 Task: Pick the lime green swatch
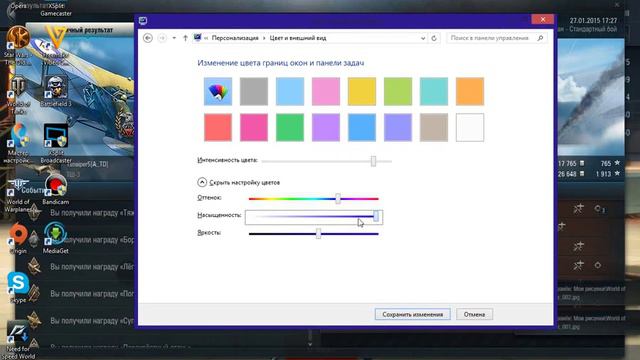pos(398,91)
